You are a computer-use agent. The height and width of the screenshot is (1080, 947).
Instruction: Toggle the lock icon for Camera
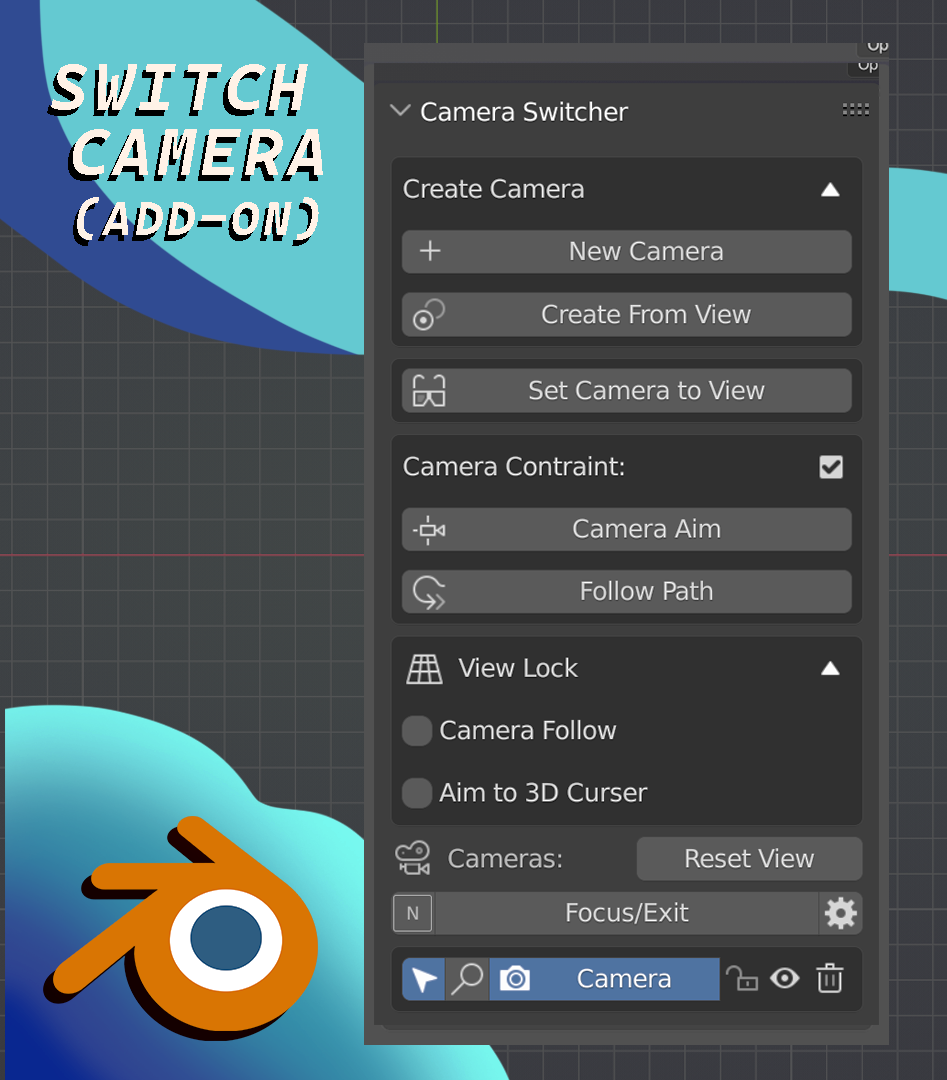(742, 979)
